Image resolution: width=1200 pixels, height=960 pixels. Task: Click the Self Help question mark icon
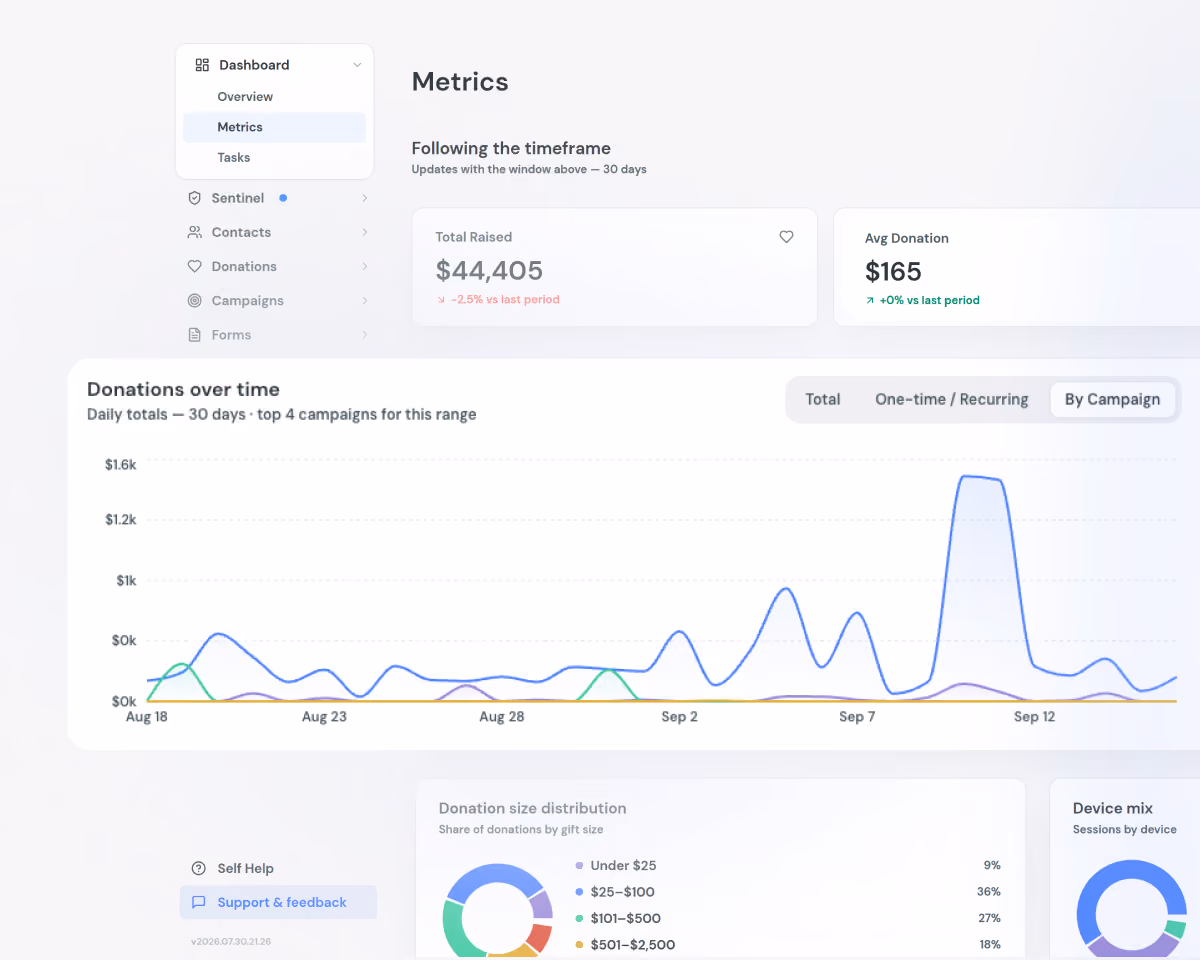[x=199, y=868]
